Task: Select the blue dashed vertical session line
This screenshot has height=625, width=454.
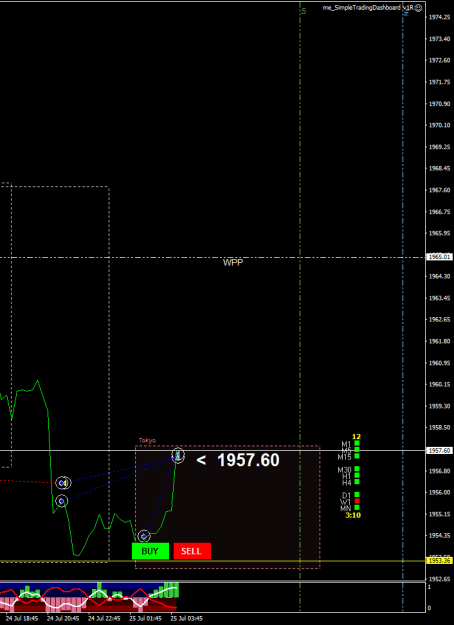Action: (403, 307)
